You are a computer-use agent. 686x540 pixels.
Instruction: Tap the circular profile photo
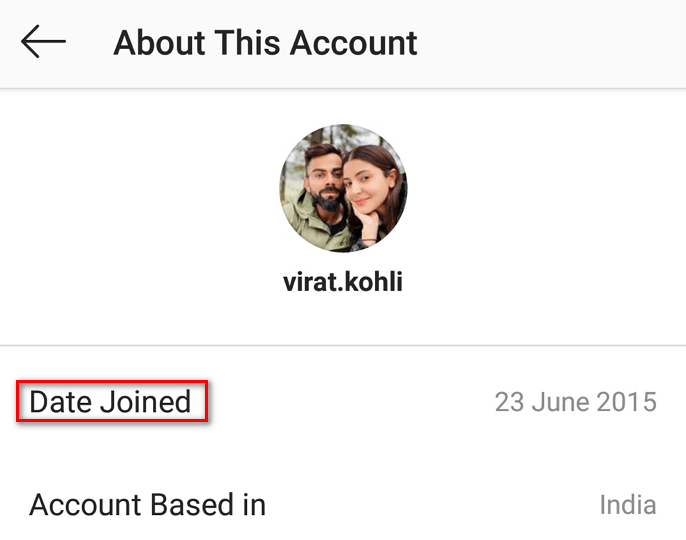(343, 188)
